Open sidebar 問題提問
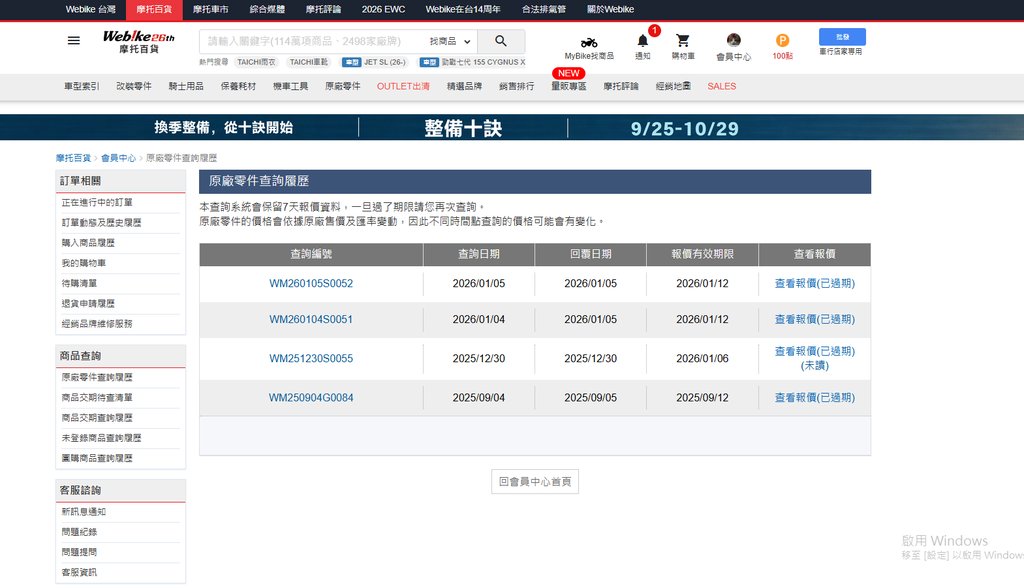The height and width of the screenshot is (588, 1024). 79,553
